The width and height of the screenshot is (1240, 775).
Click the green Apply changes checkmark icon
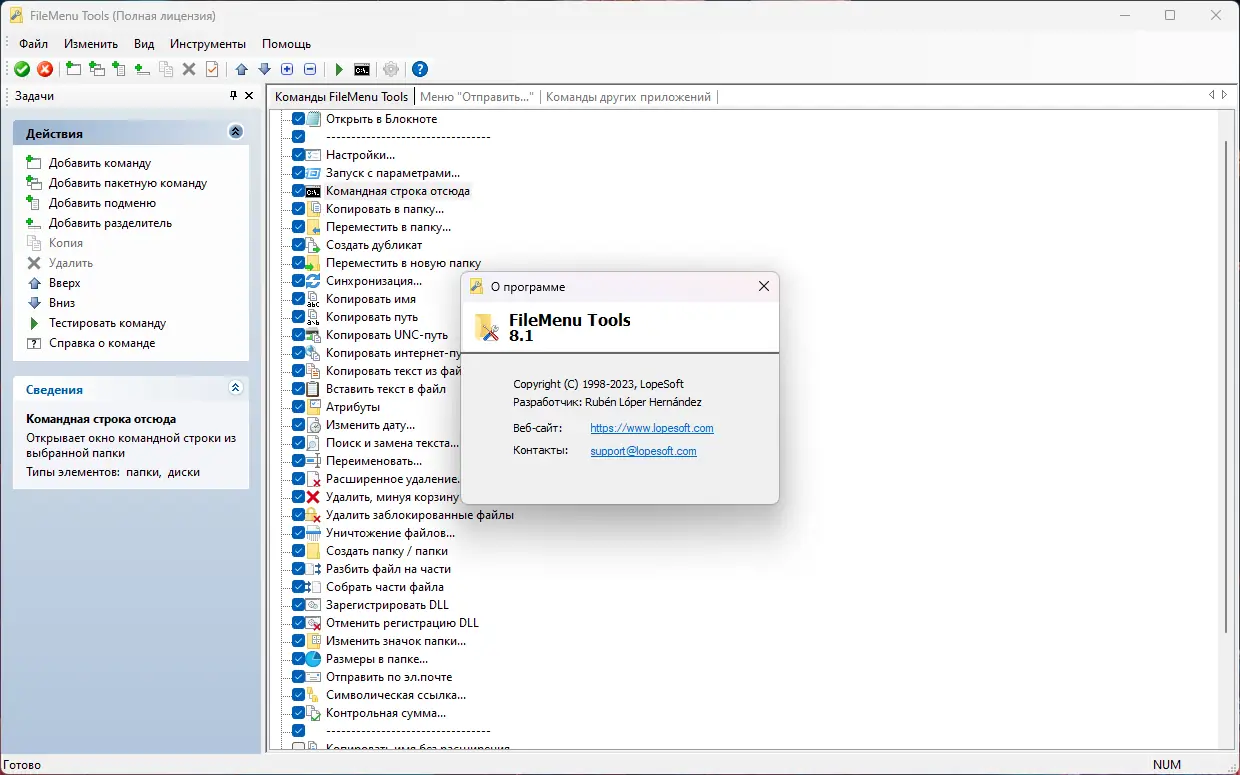pos(22,69)
